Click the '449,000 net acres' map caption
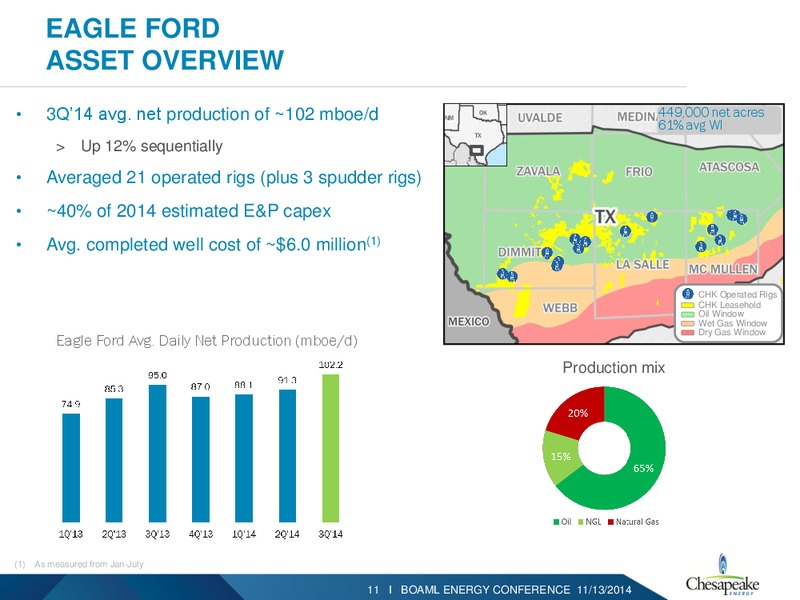The image size is (800, 600). click(711, 112)
